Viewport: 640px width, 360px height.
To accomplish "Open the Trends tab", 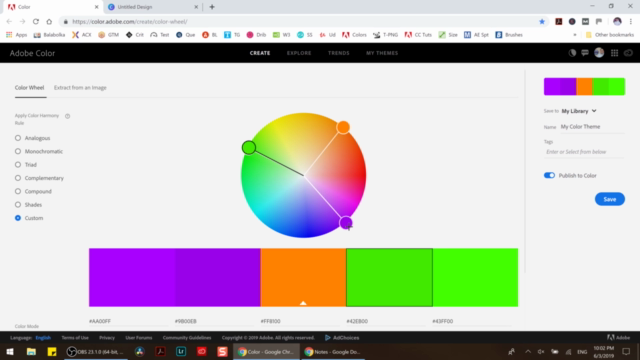I will pos(339,53).
